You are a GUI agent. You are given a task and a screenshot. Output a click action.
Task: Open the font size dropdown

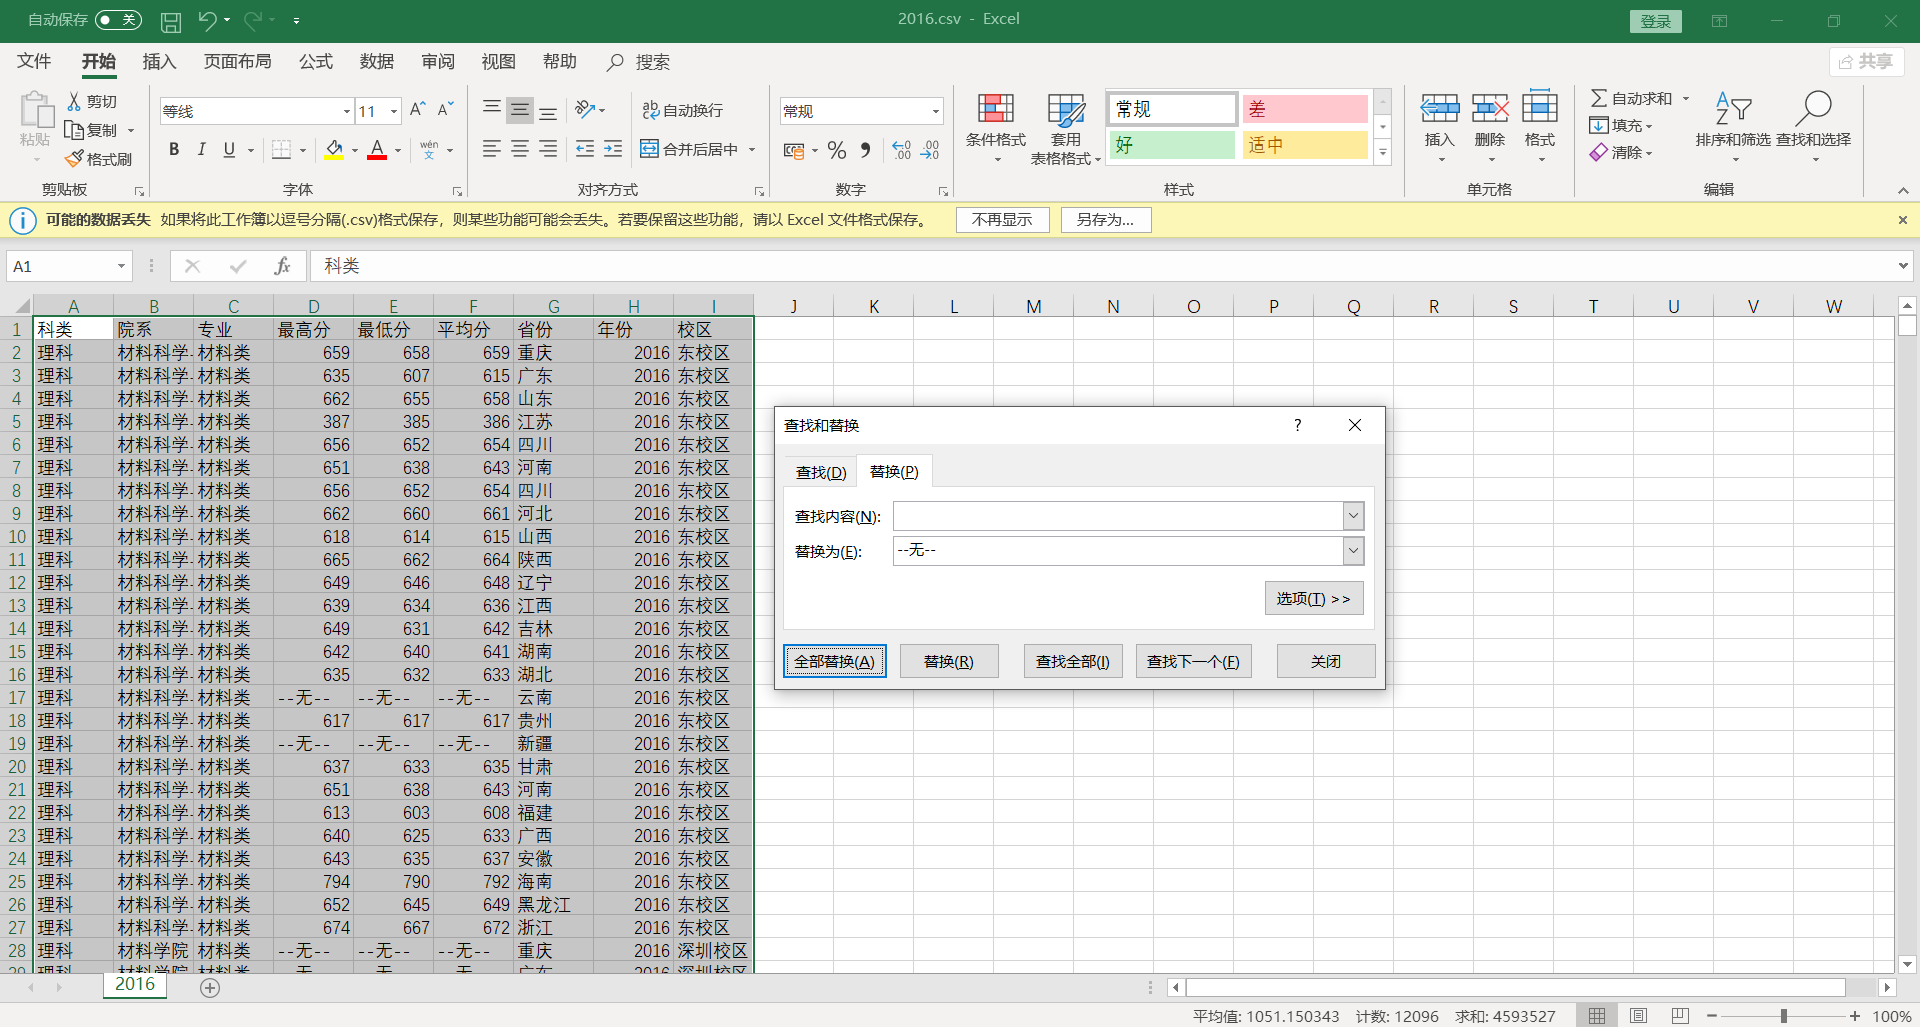tap(394, 111)
